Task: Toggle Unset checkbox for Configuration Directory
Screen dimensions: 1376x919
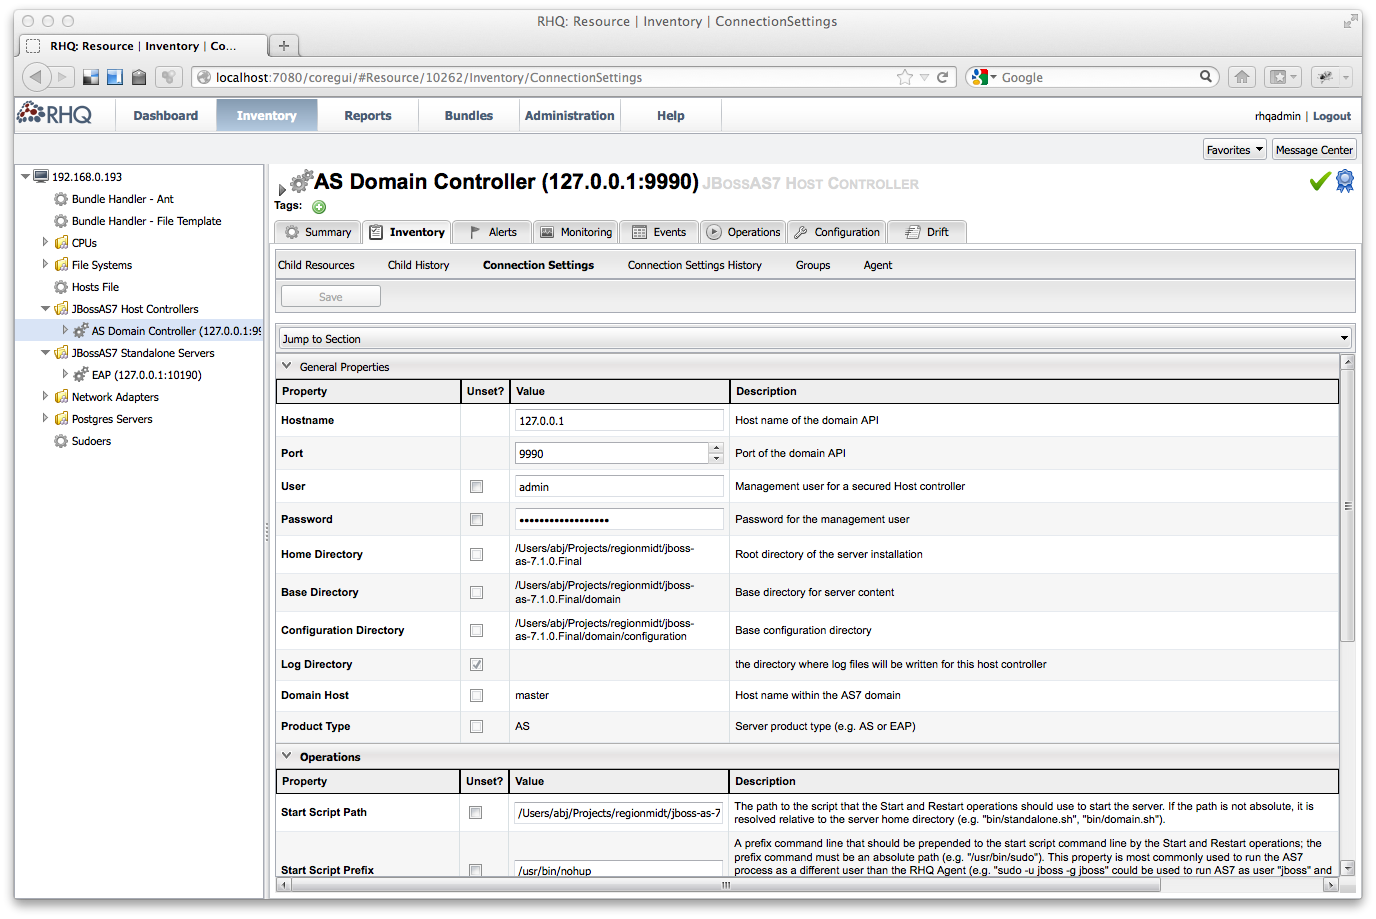Action: click(x=477, y=631)
